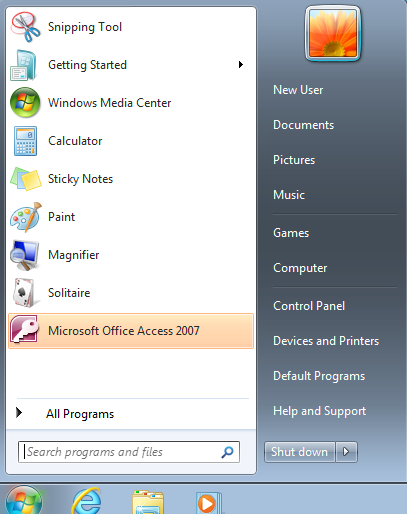The image size is (407, 514).
Task: Select Devices and Printers menu entry
Action: [326, 341]
